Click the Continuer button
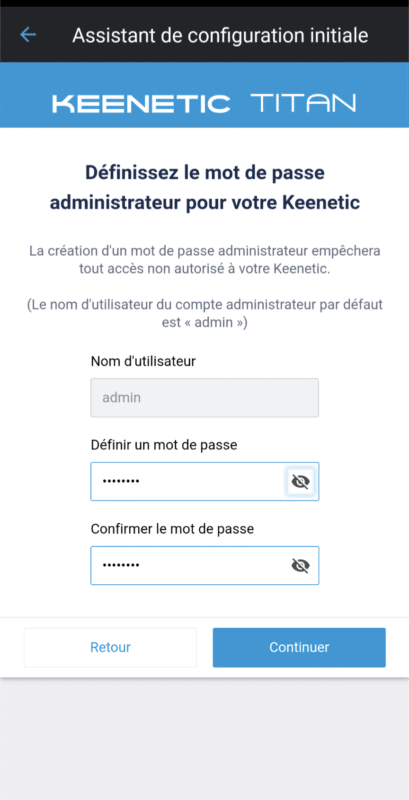 299,647
